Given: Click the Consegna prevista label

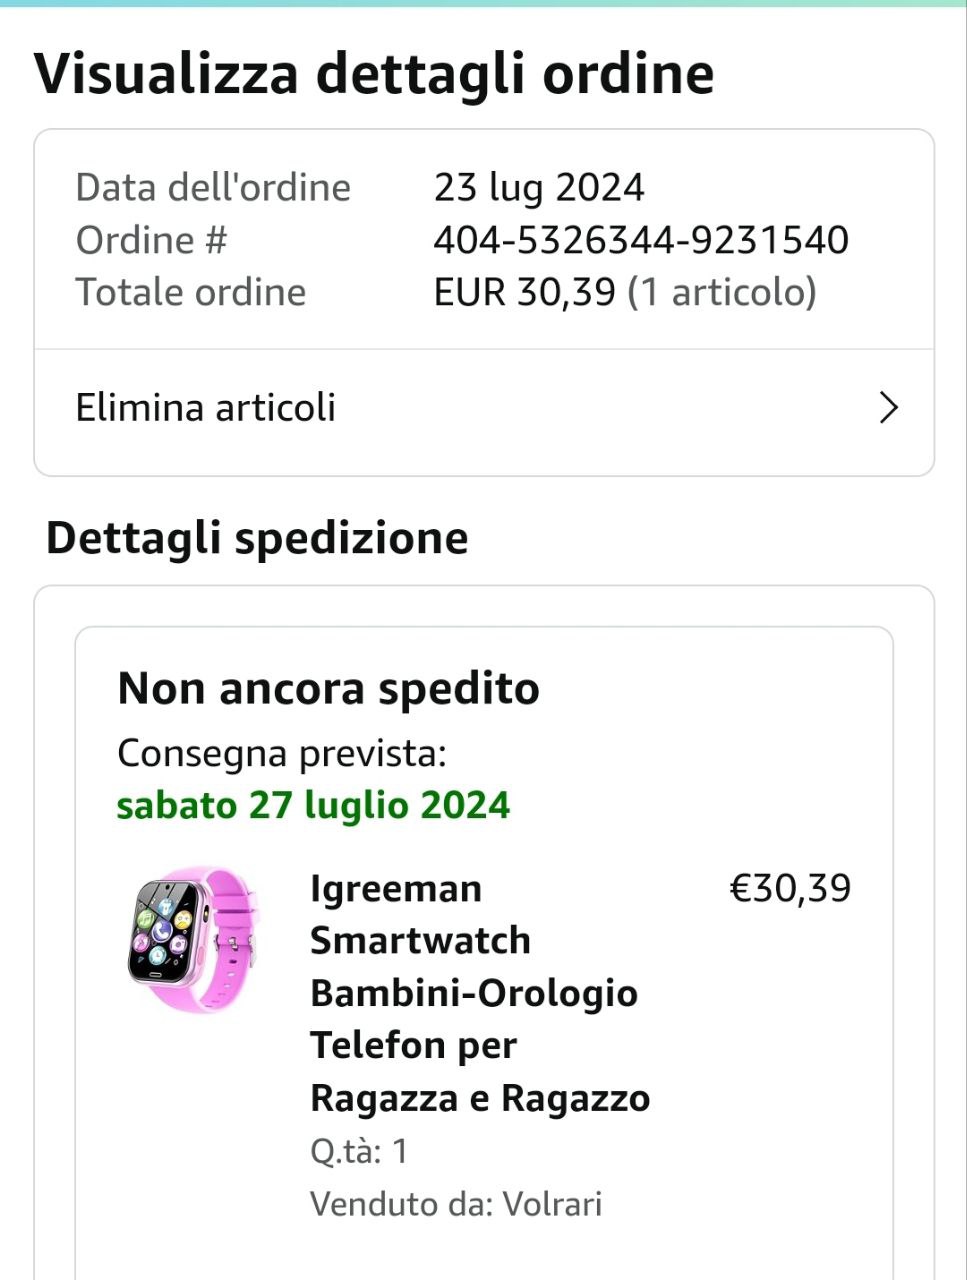Looking at the screenshot, I should 282,753.
